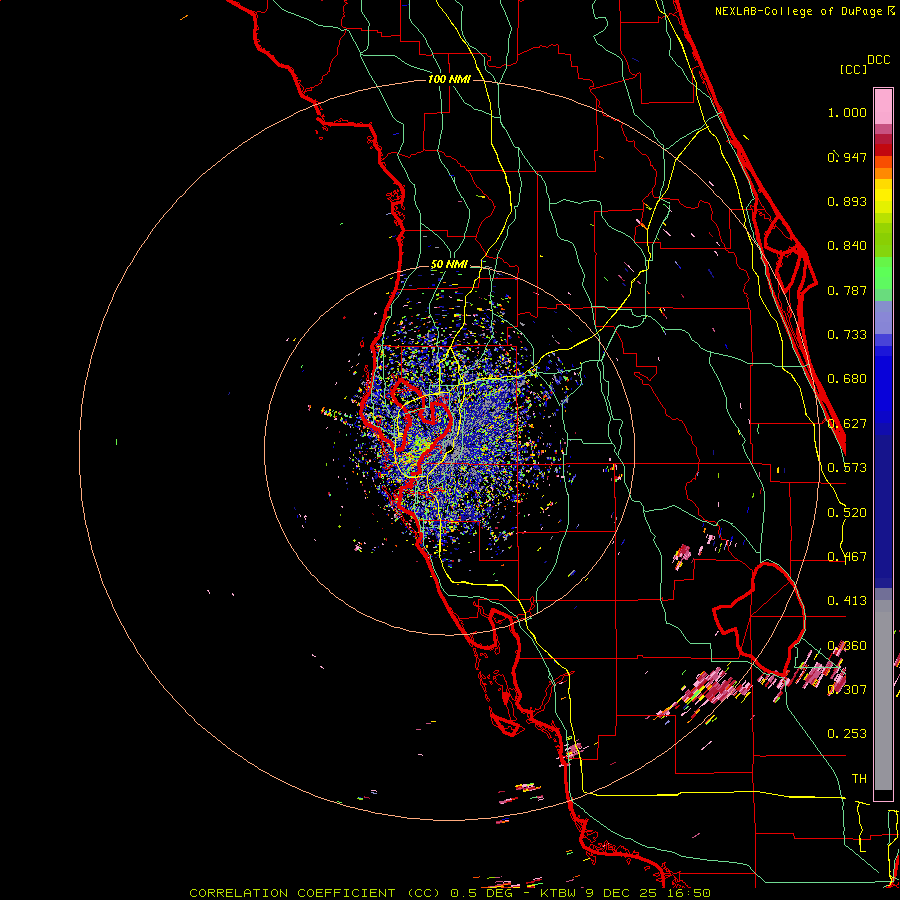
Task: Click the 0.360 legend value
Action: 847,646
